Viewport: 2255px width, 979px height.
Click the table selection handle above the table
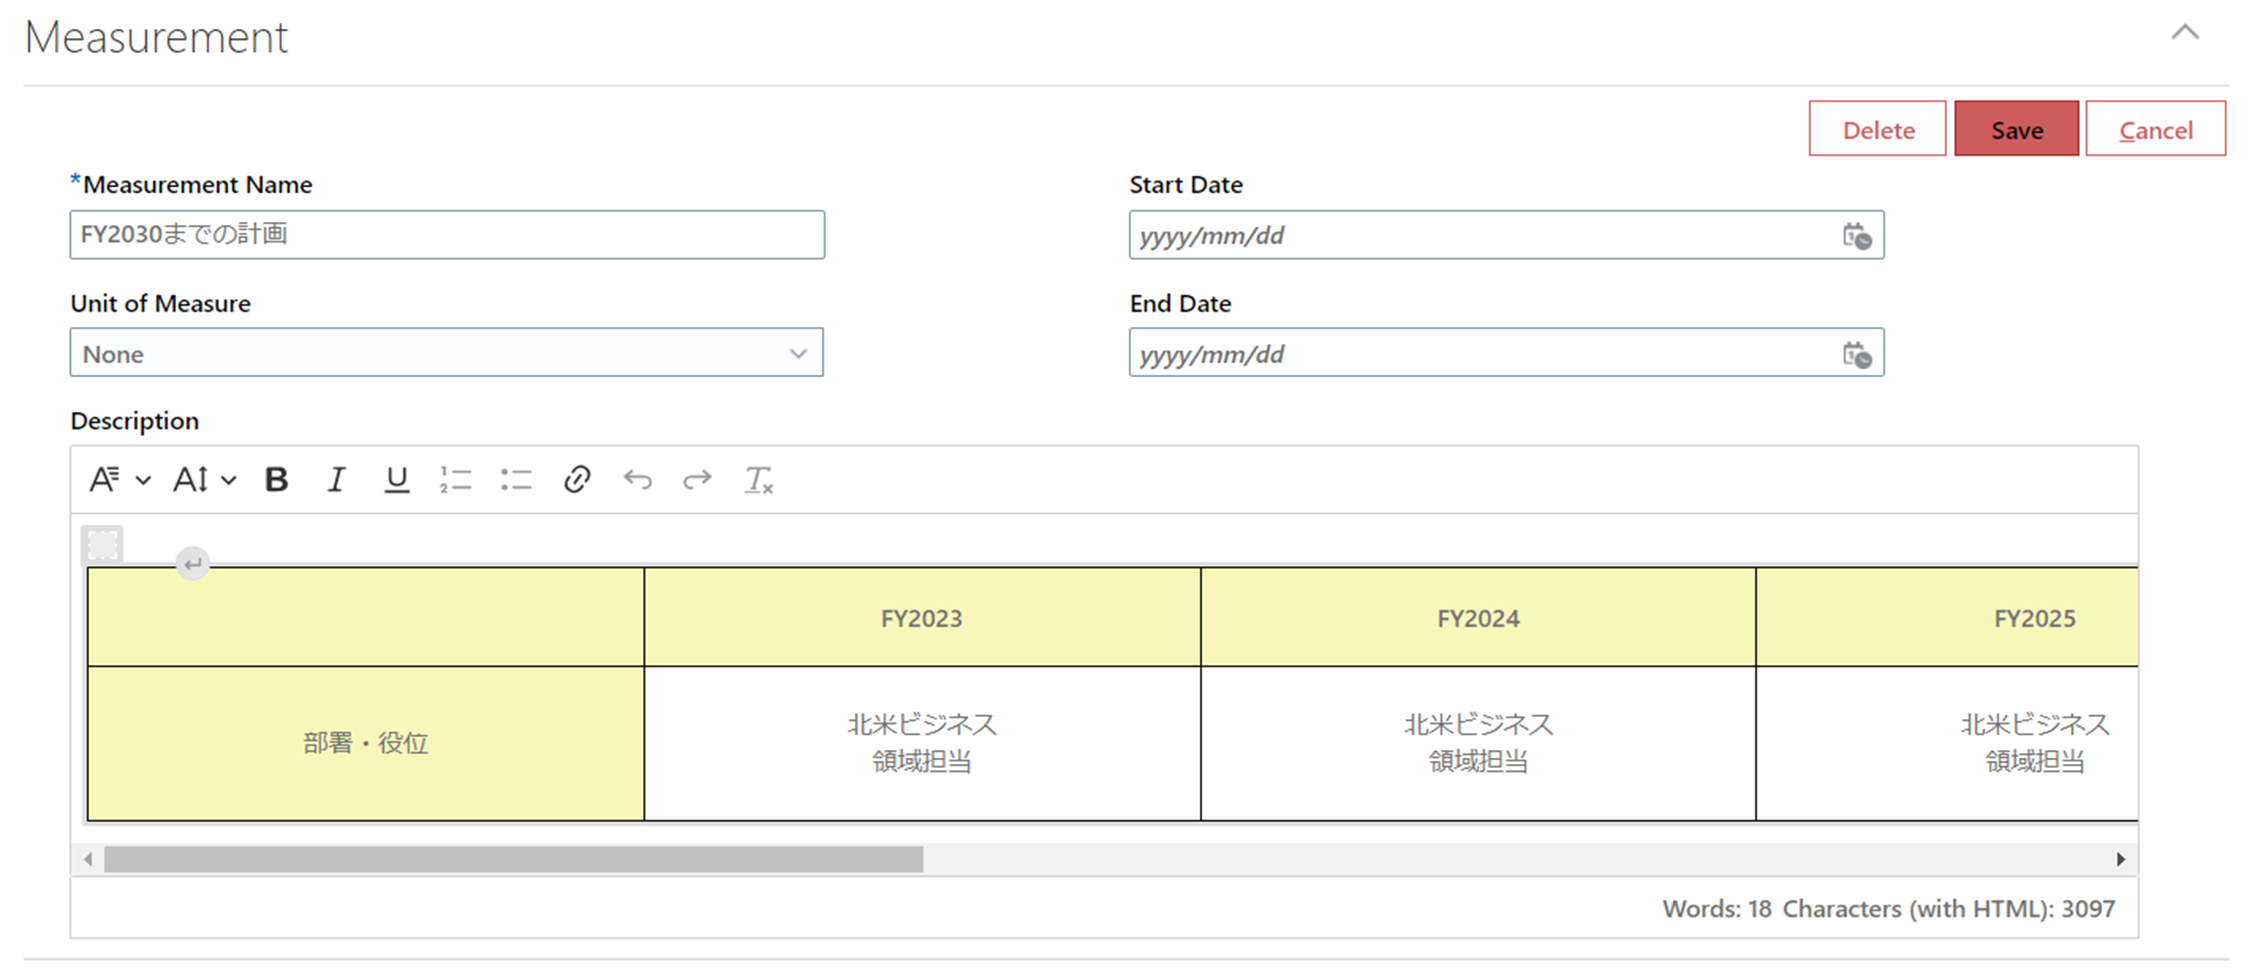(104, 543)
